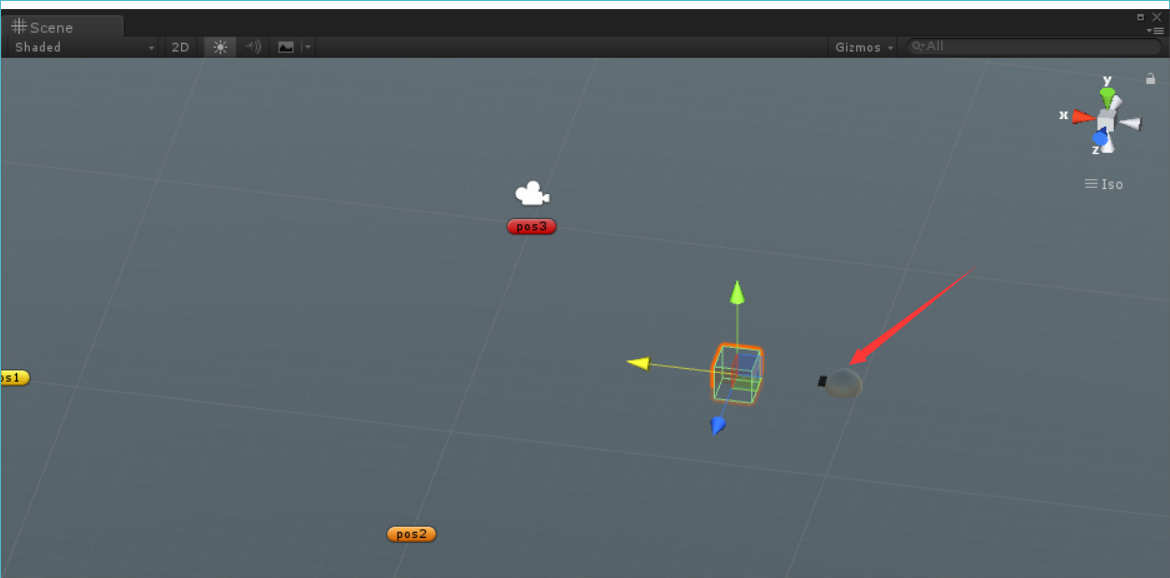1170x578 pixels.
Task: Open the Scene panel options menu
Action: click(1154, 31)
